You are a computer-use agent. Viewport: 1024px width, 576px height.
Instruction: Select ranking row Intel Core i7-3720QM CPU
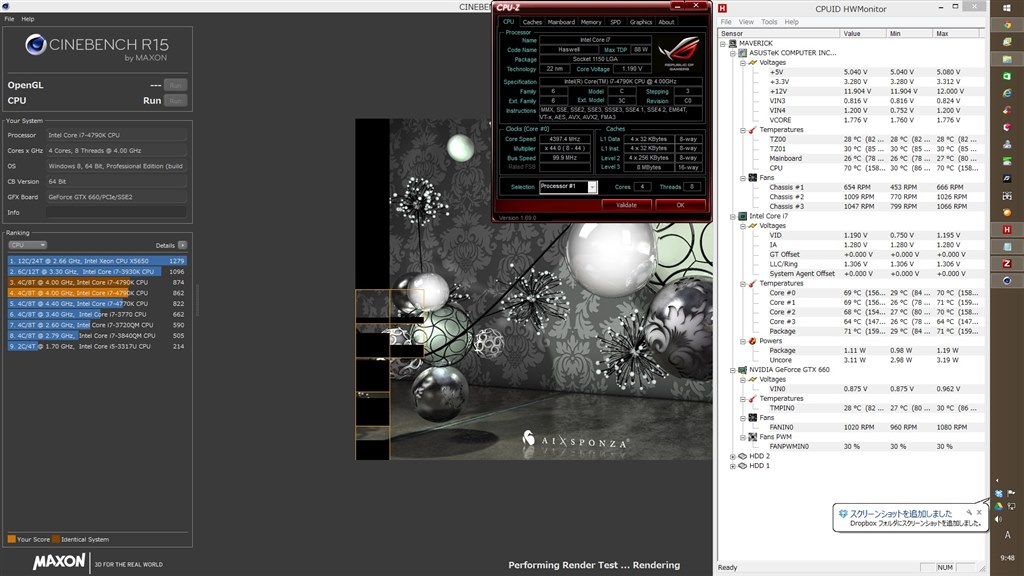[x=97, y=325]
